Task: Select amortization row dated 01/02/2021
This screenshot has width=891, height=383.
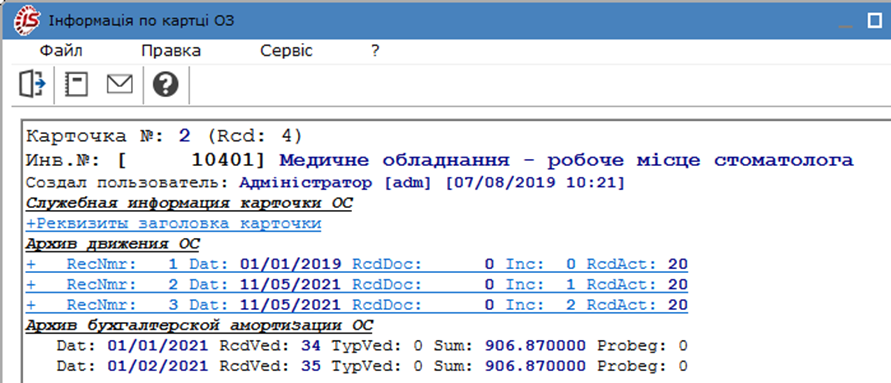Action: (372, 367)
